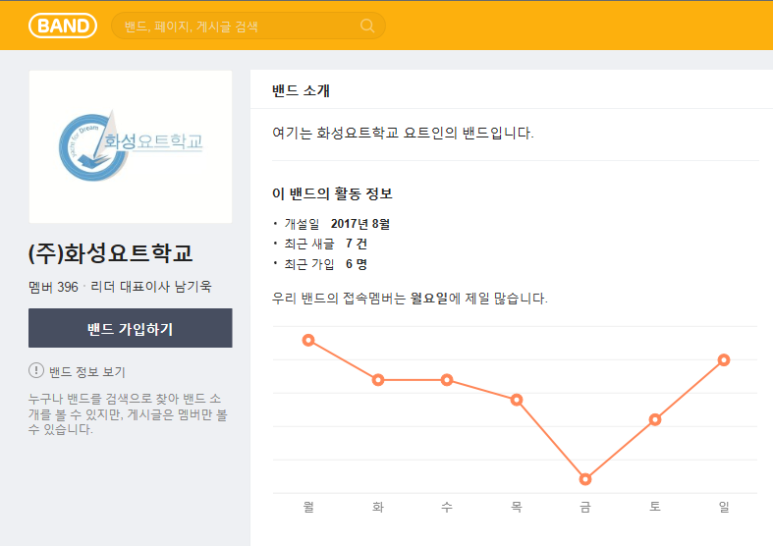This screenshot has height=546, width=773.
Task: Open the 밴드 정보 보기 link
Action: [x=87, y=372]
